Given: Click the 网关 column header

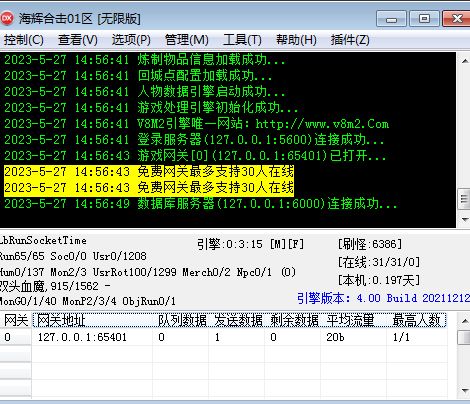Looking at the screenshot, I should click(16, 320).
